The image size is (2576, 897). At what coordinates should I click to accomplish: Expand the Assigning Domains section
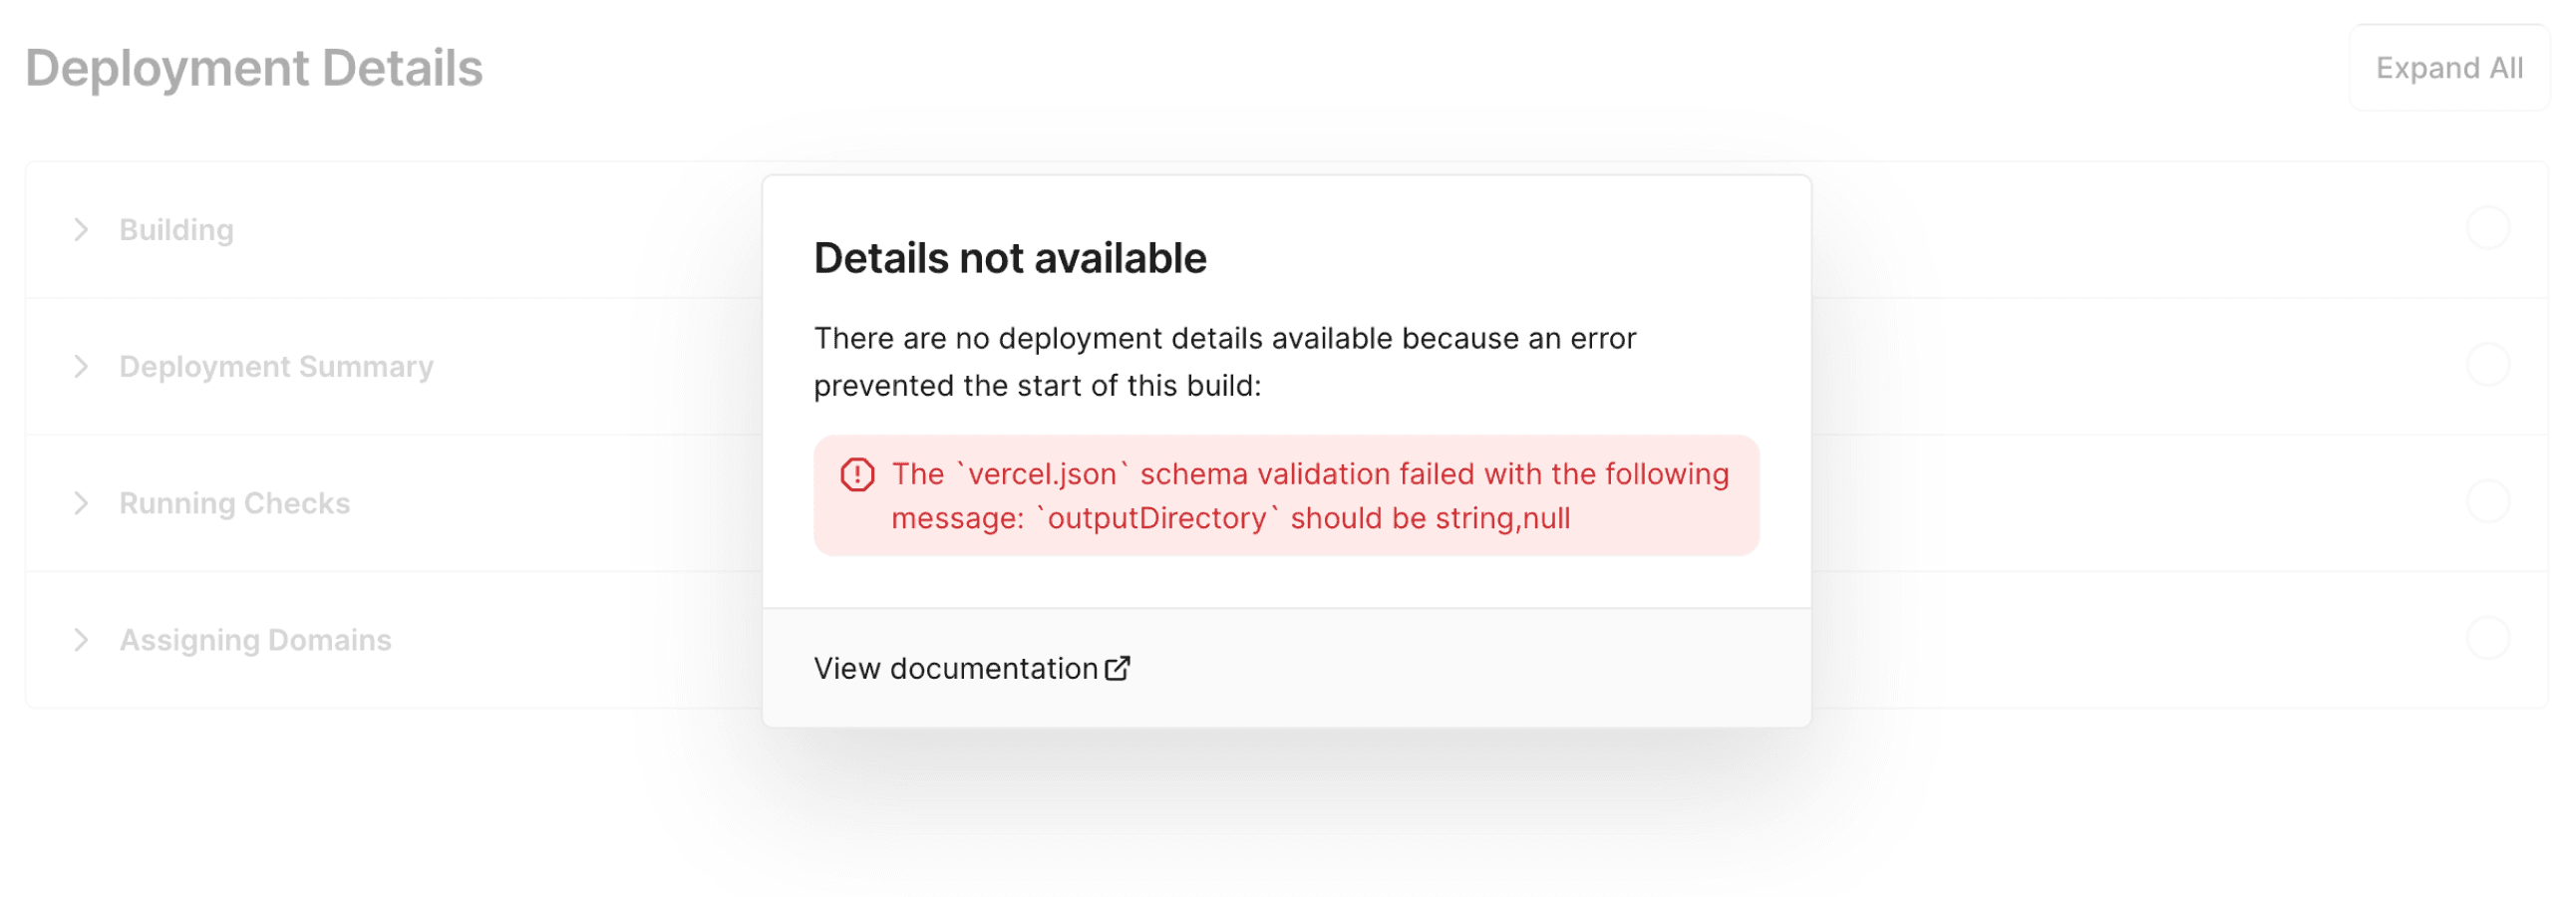click(x=256, y=640)
